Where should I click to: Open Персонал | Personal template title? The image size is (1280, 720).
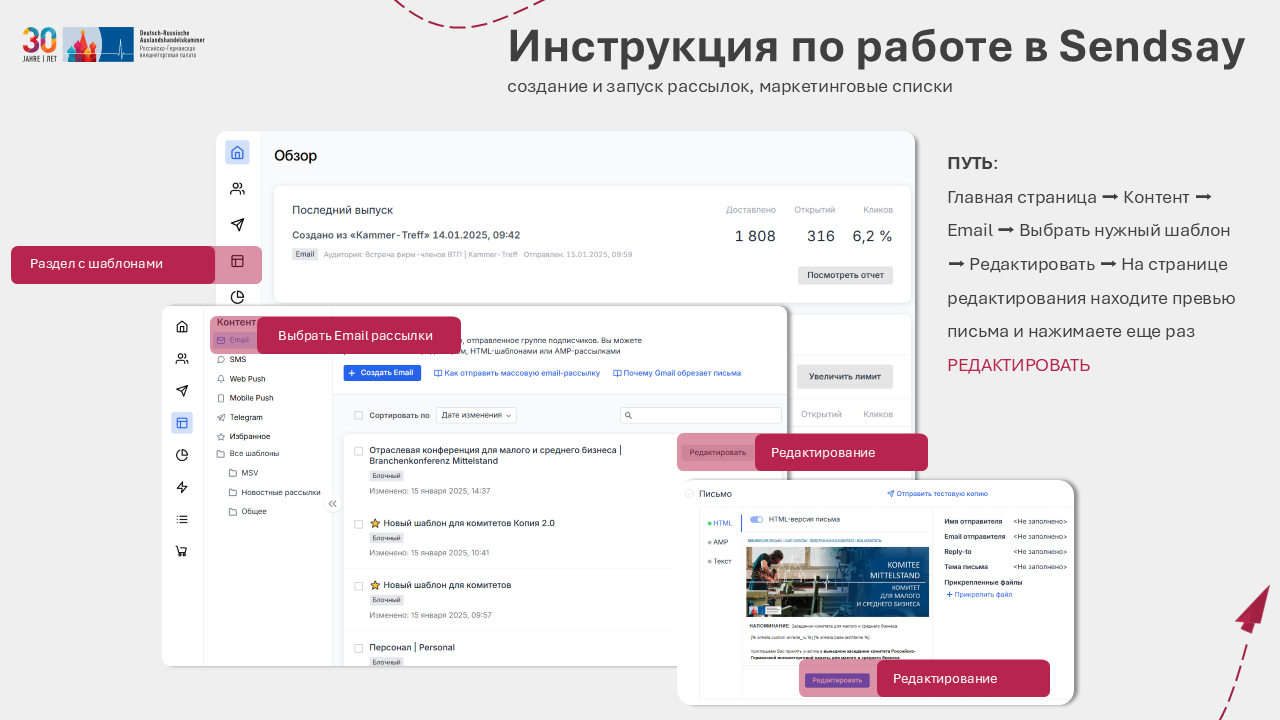(x=412, y=647)
